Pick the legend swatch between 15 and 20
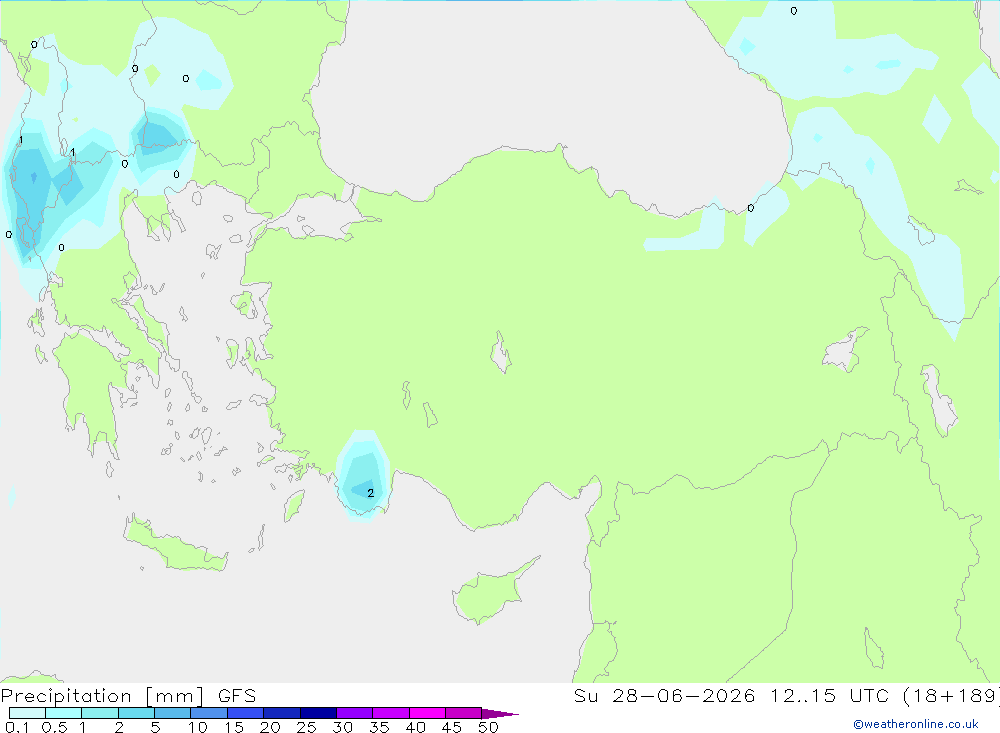The image size is (1000, 733). pyautogui.click(x=246, y=713)
